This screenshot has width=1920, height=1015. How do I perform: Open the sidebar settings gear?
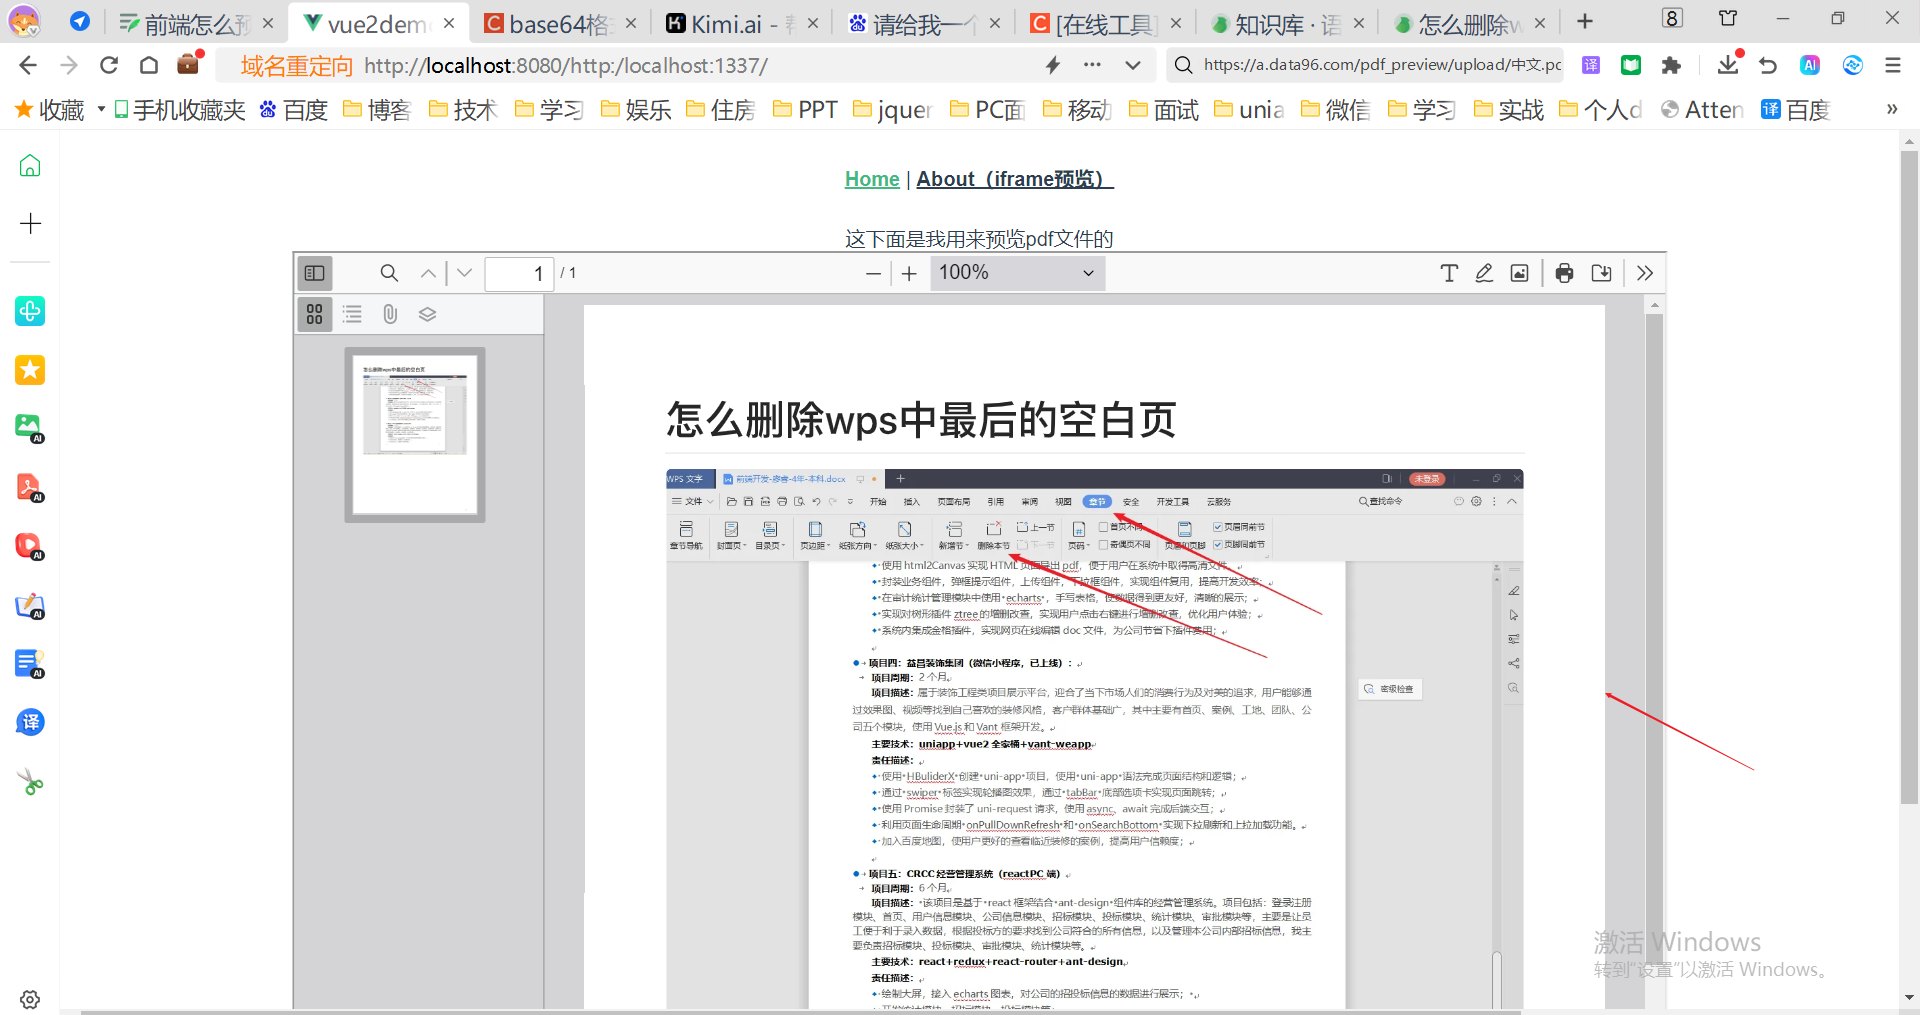[30, 999]
